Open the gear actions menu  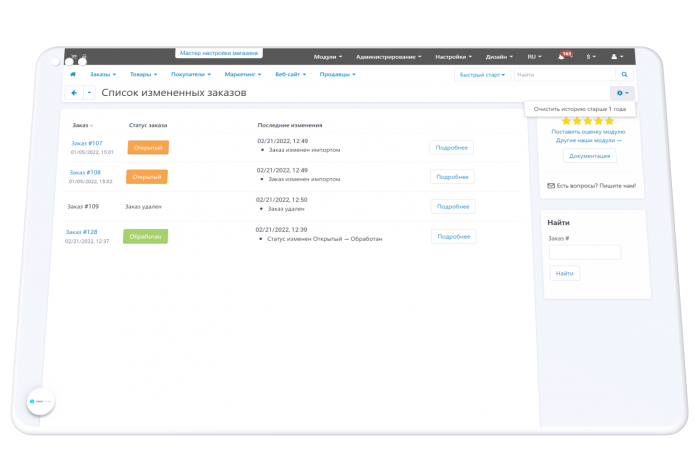pos(622,93)
